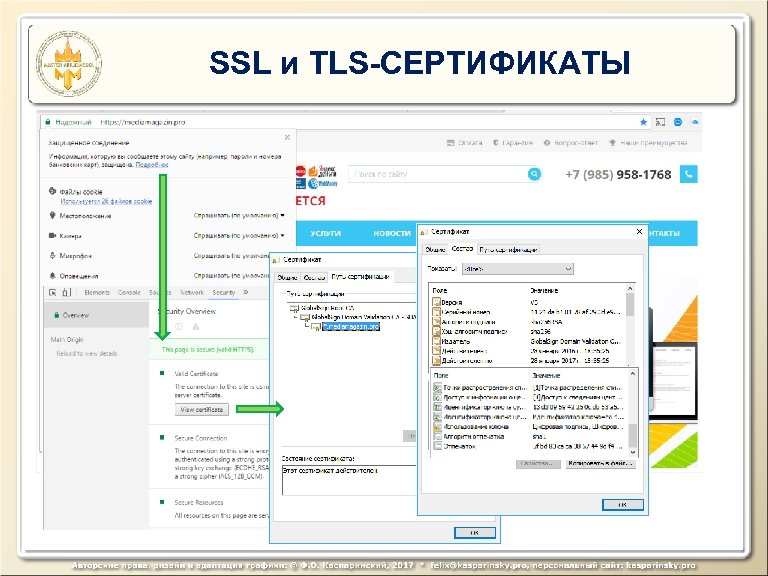
Task: Click 'Reload to view details' text
Action: (x=87, y=353)
